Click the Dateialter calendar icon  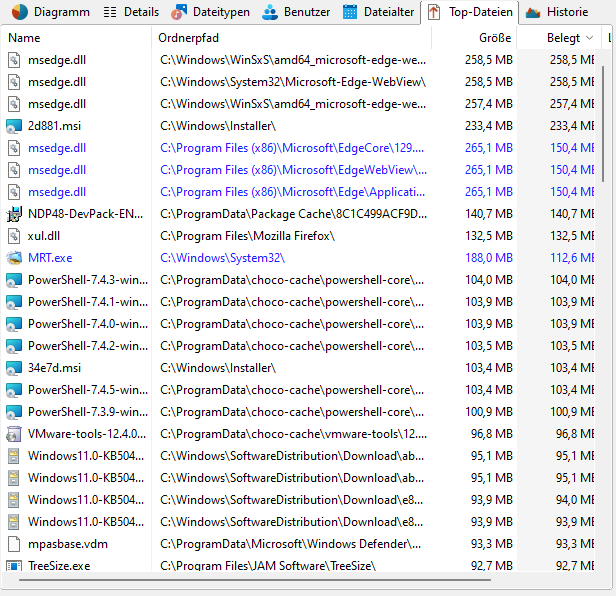[x=350, y=12]
